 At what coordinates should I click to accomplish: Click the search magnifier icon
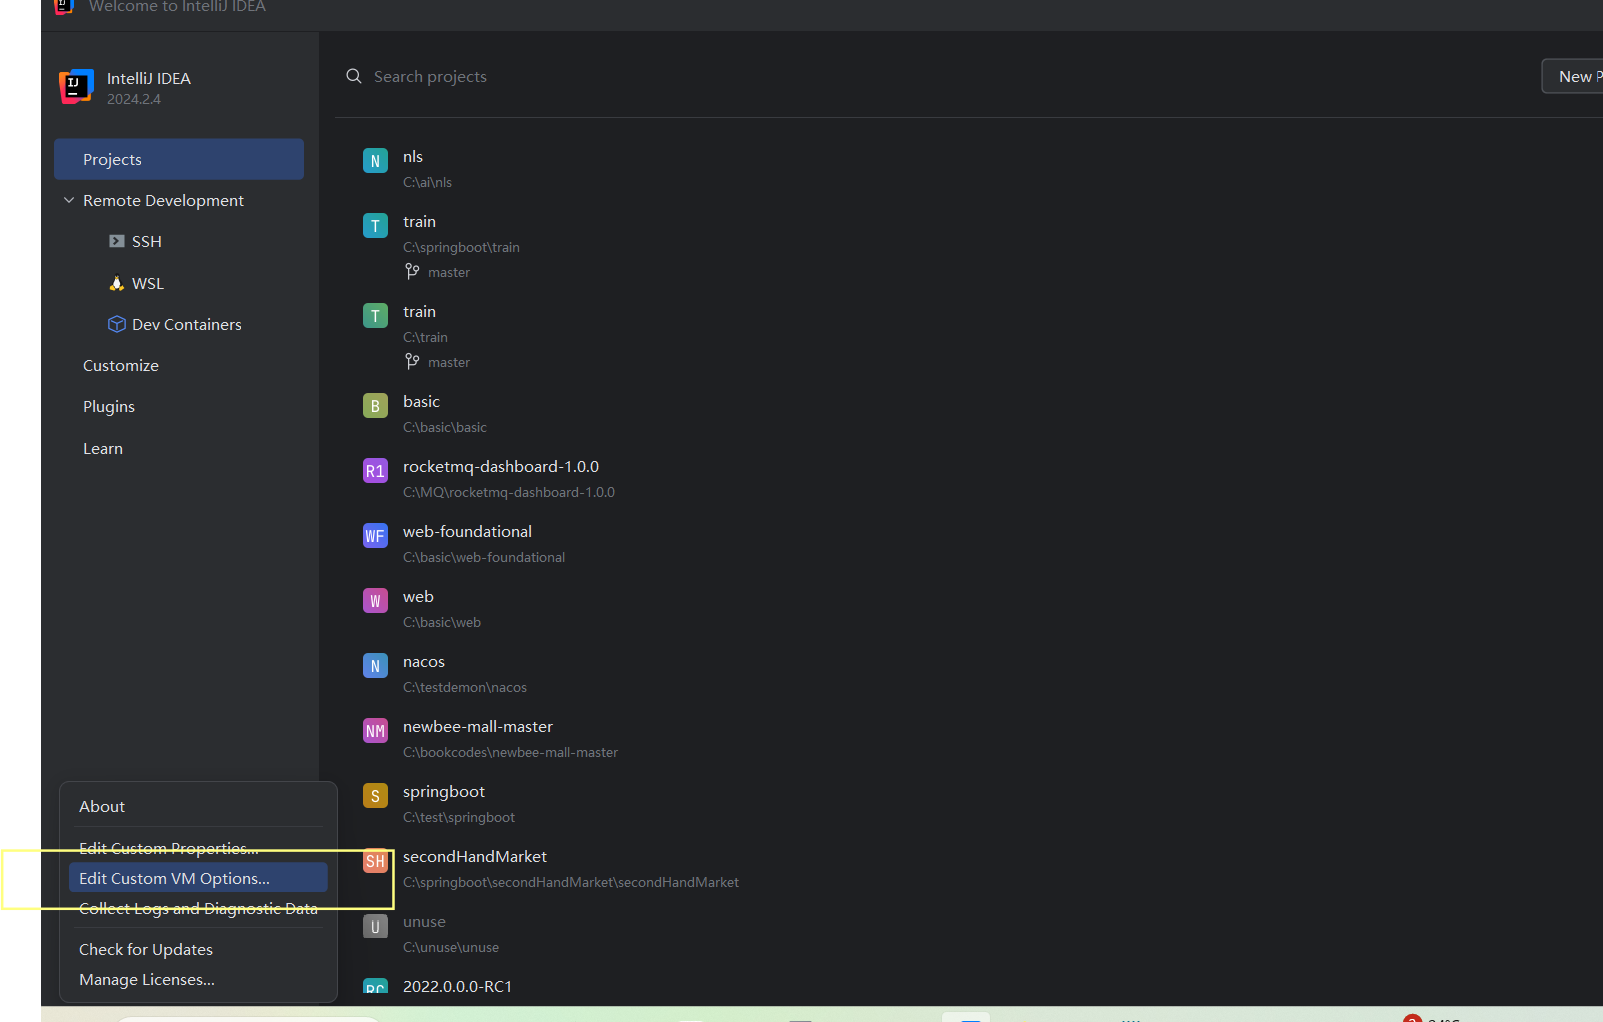click(x=354, y=76)
